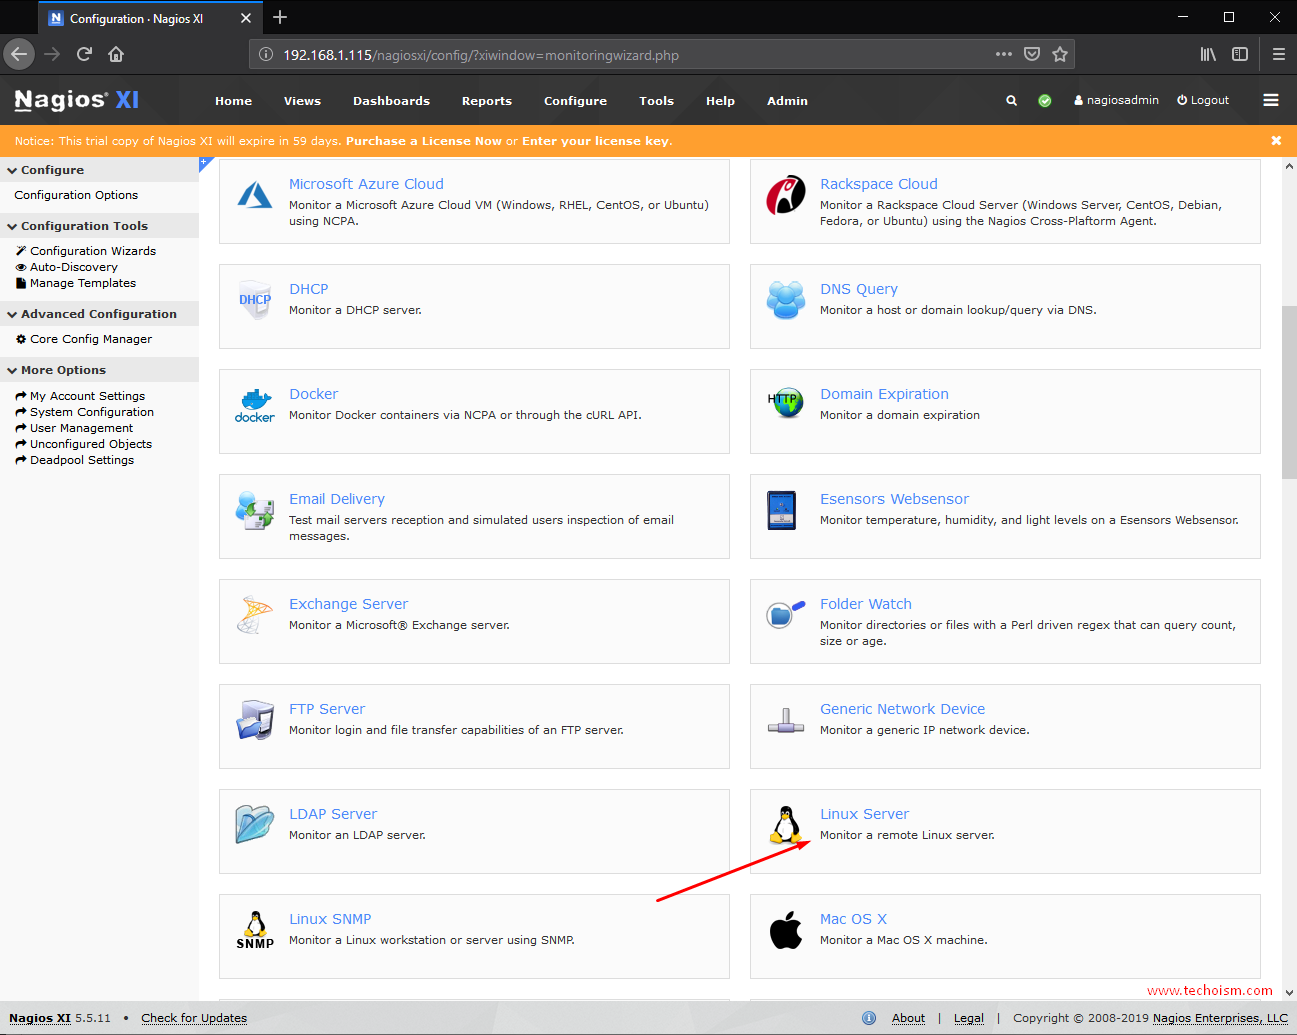Open the search magnifier in the top bar
This screenshot has width=1297, height=1035.
click(x=1011, y=100)
